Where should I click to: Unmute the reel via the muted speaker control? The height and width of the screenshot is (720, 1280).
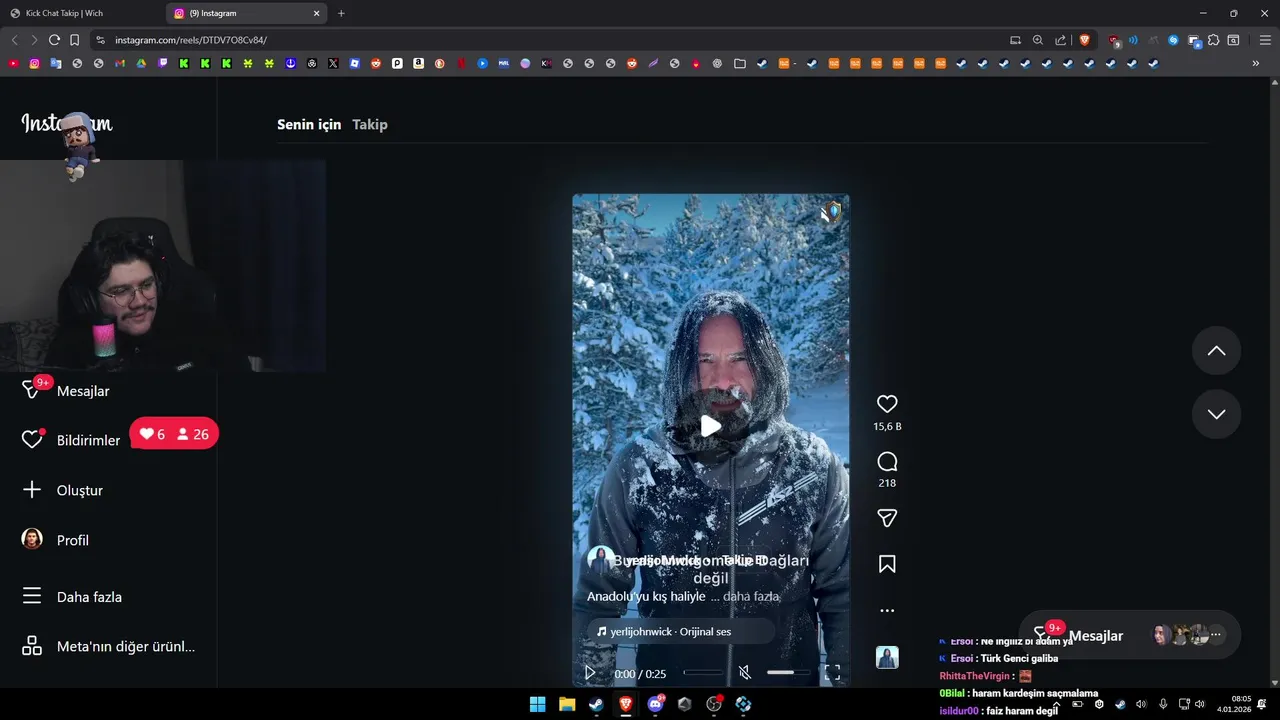click(x=744, y=673)
